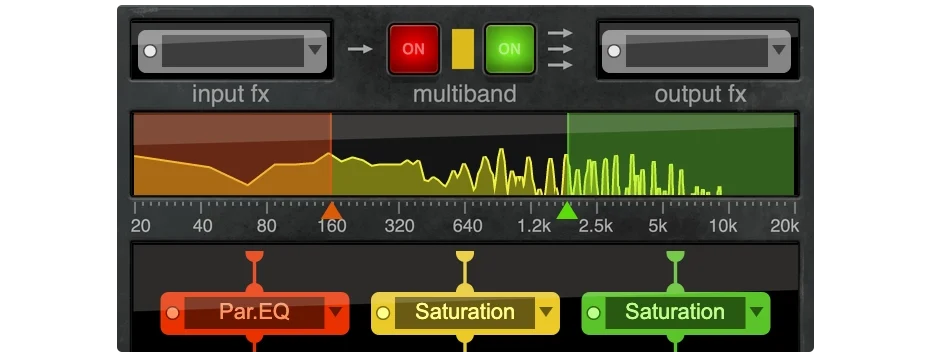Open the output fx dropdown arrow

(x=779, y=50)
